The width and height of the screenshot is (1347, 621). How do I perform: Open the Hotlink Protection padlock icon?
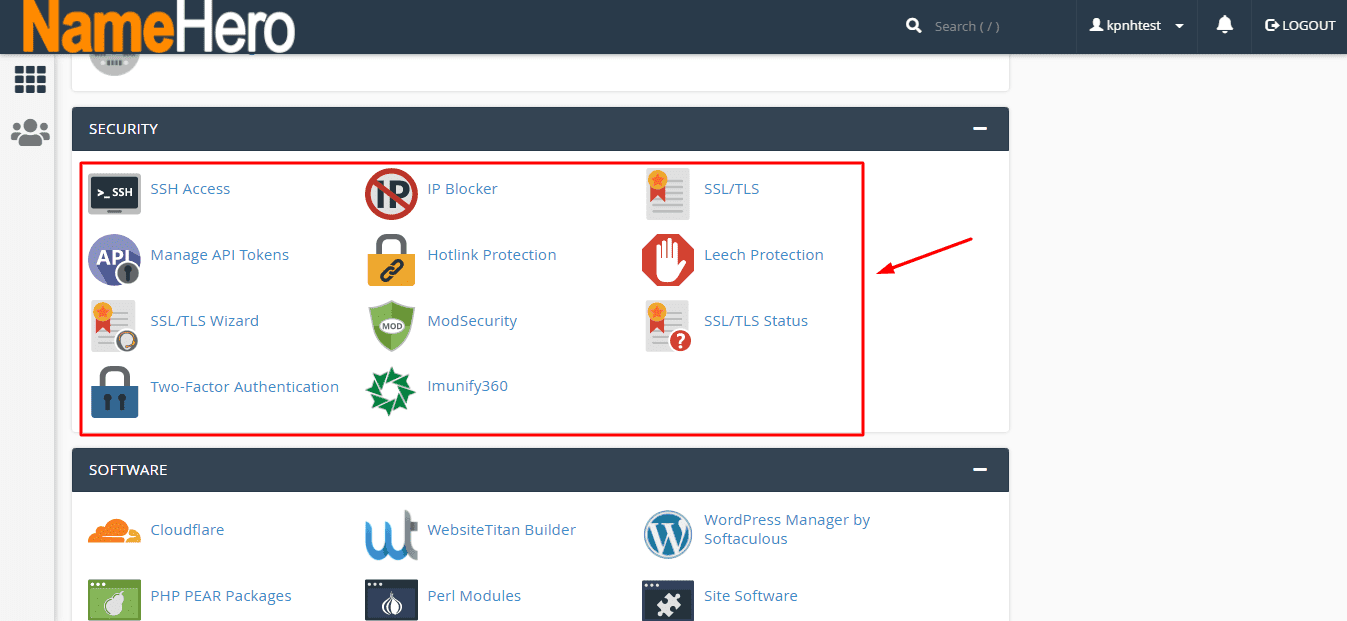[x=391, y=259]
